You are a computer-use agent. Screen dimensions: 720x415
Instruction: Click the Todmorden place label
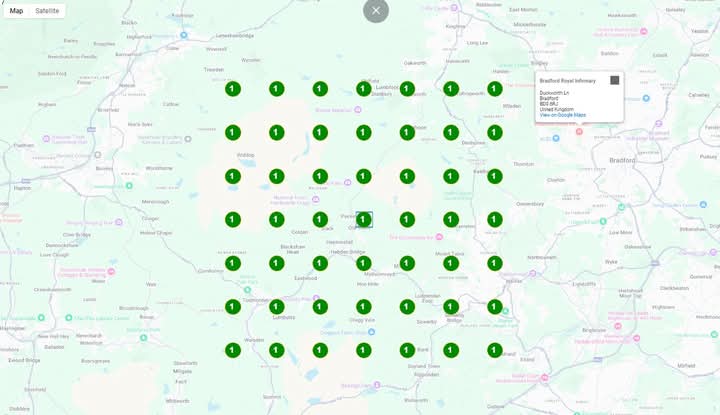coord(255,300)
